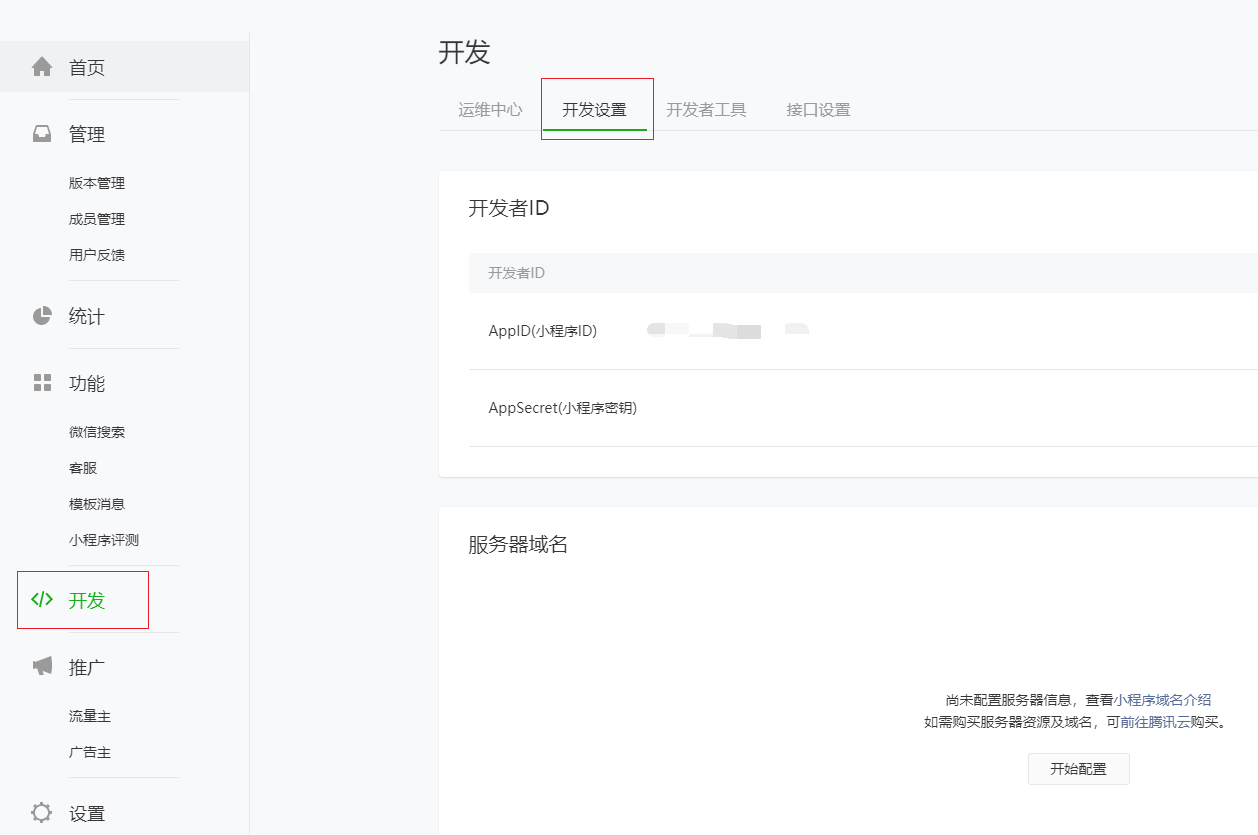Screen dimensions: 1258x835
Task: Go to the 接口设置 tab
Action: coord(818,110)
